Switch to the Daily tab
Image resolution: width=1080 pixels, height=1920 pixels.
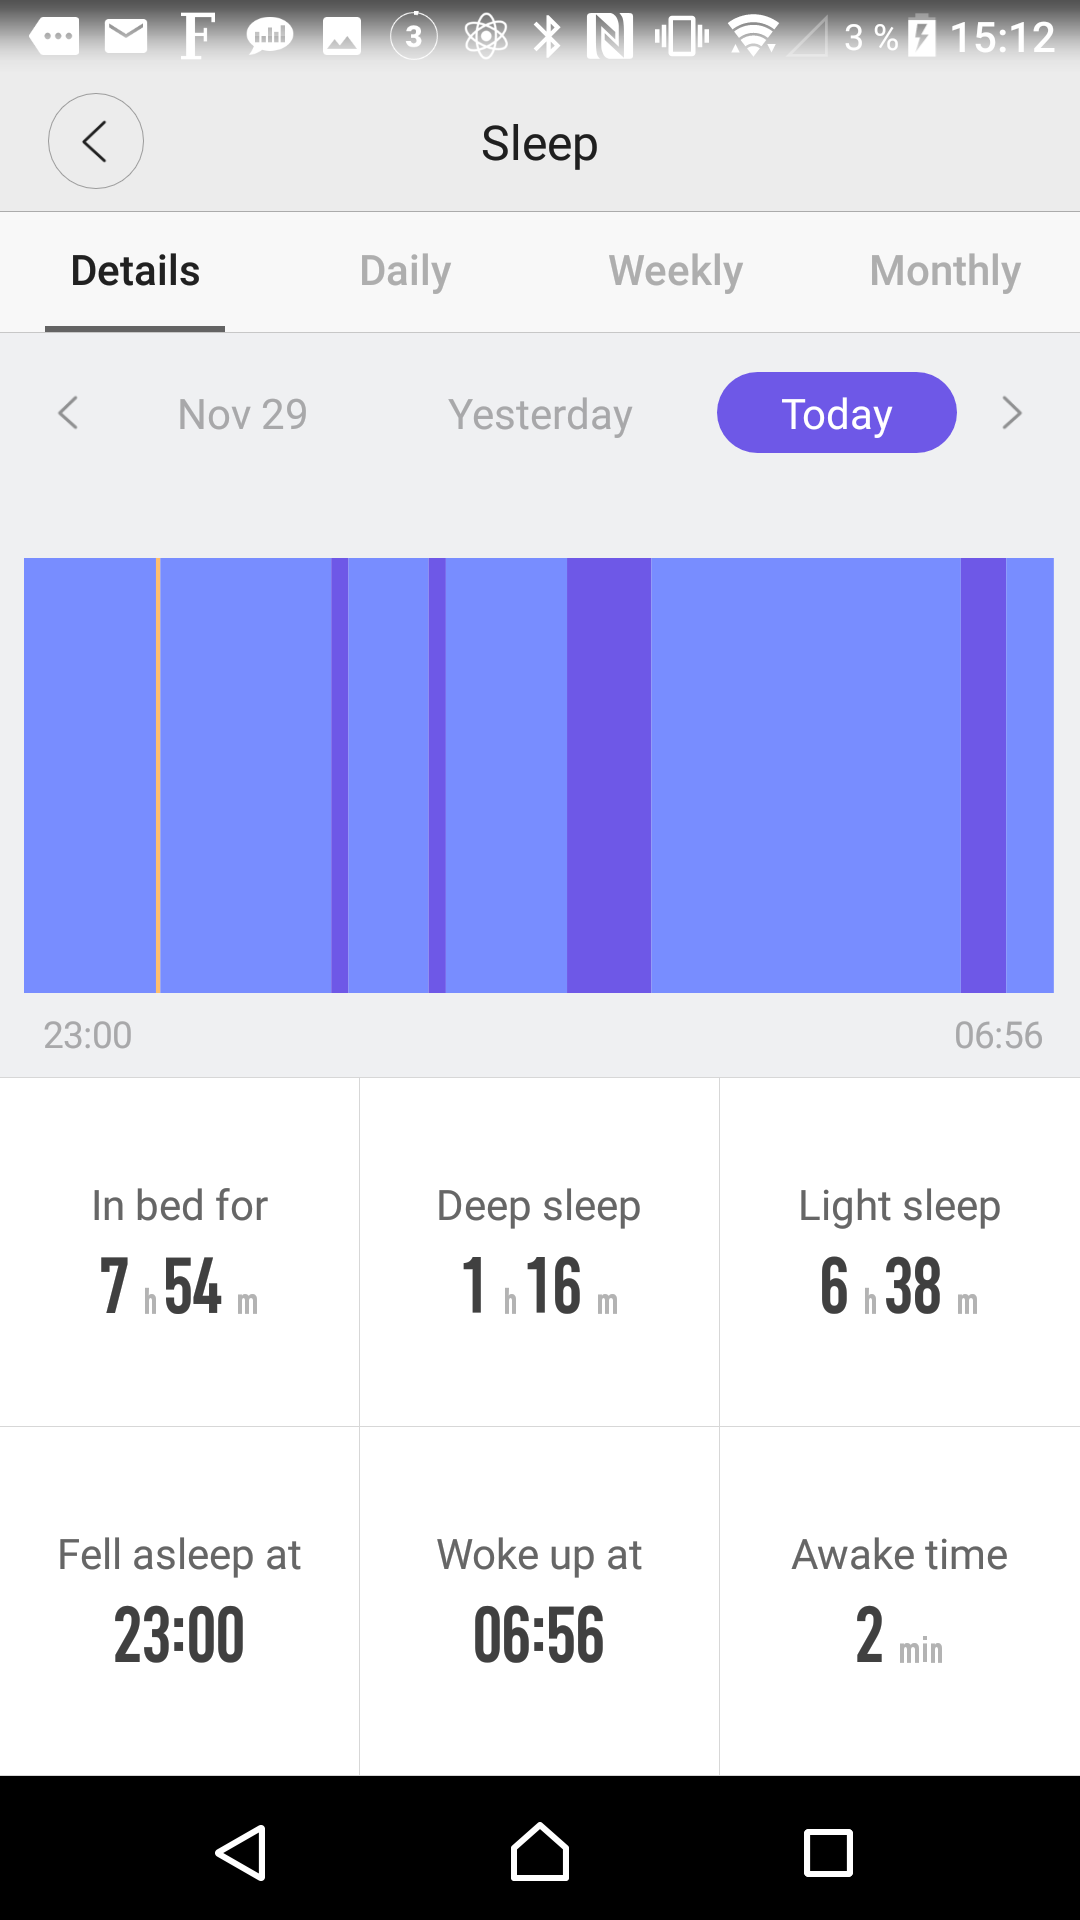[x=405, y=271]
